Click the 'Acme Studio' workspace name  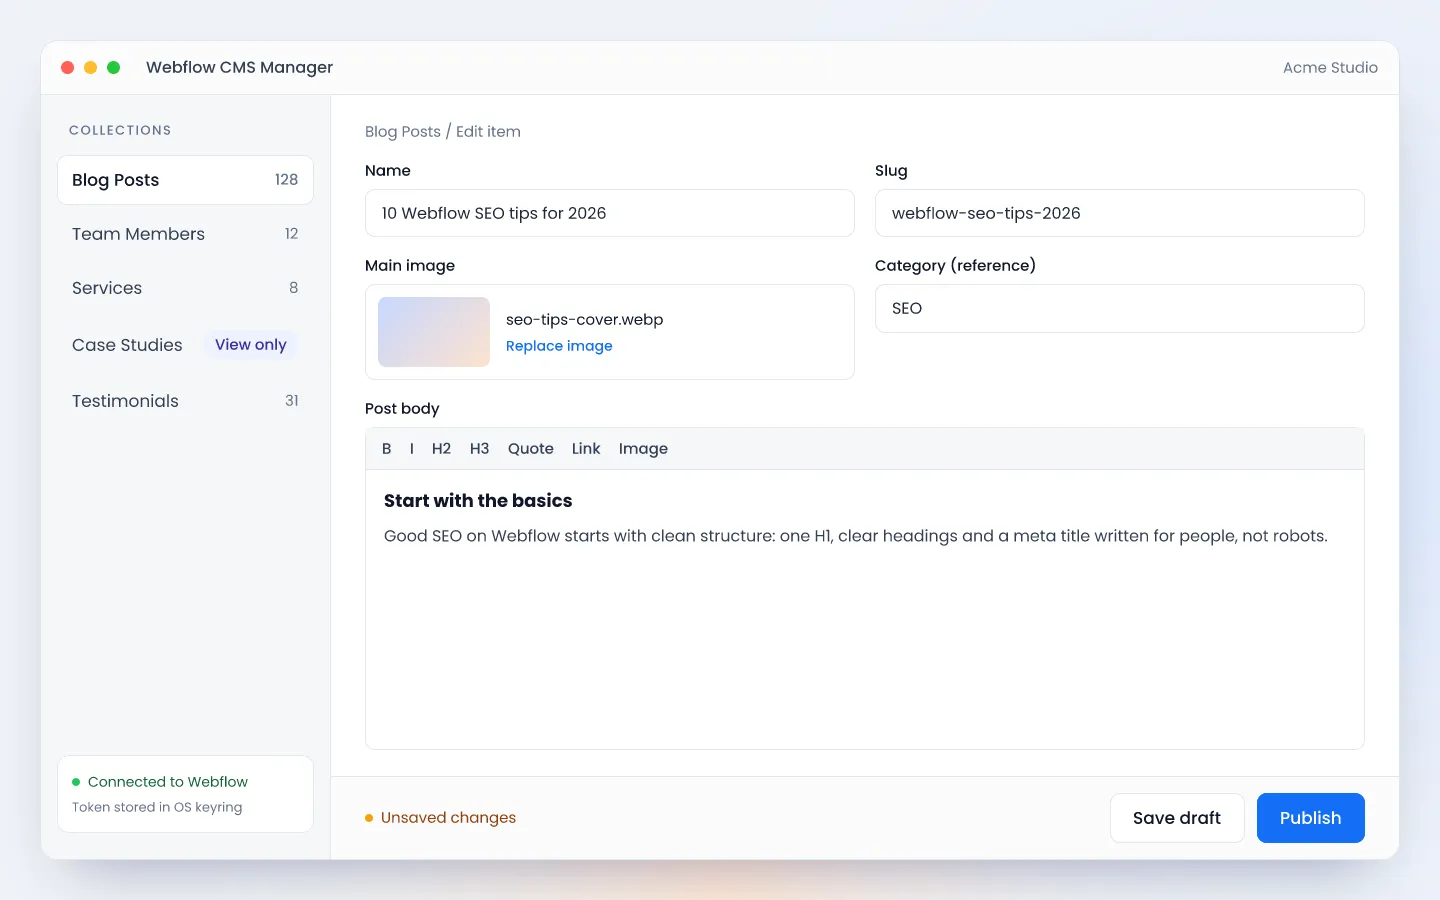tap(1330, 68)
